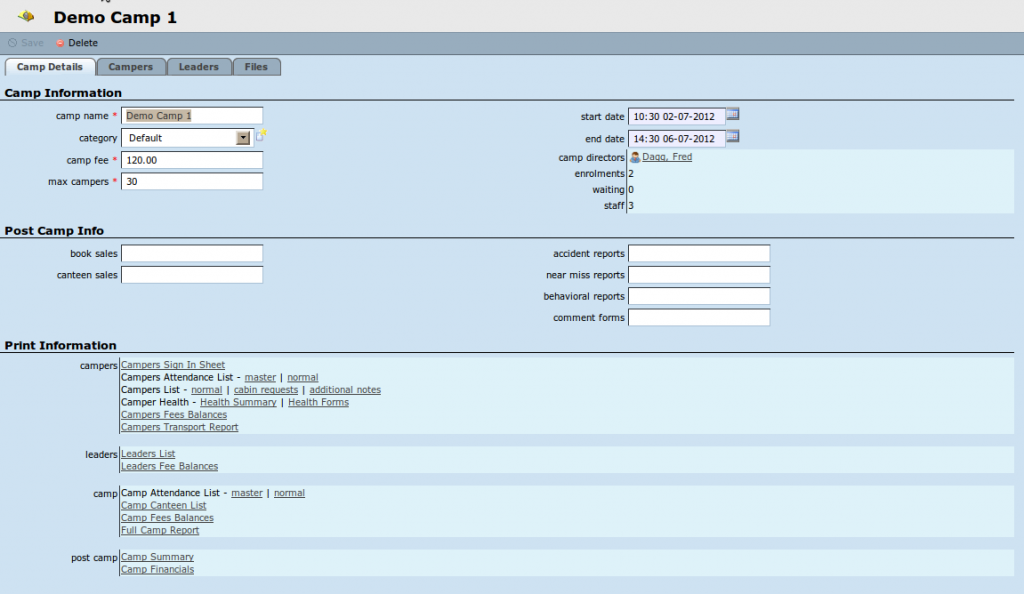Click the start date calendar icon
Screen dimensions: 1024x594
pos(732,115)
